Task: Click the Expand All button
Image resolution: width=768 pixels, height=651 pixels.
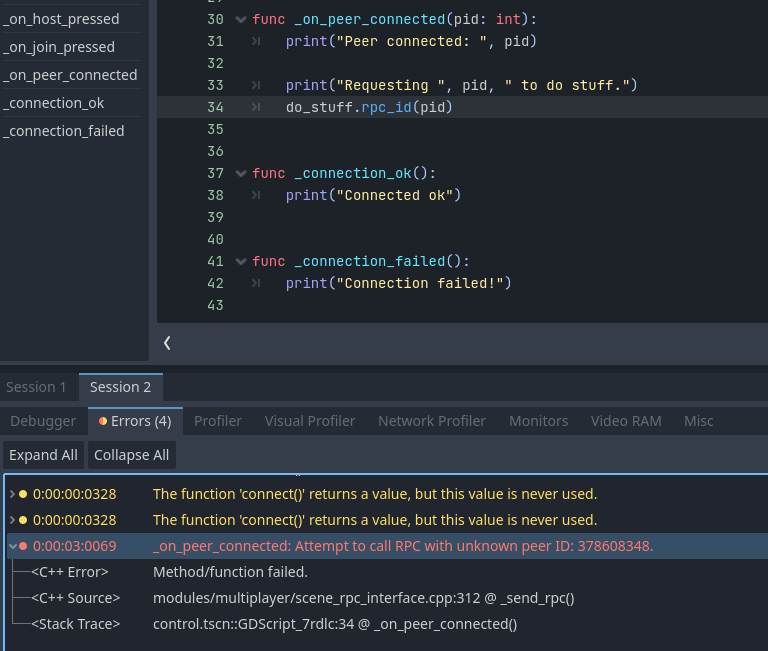Action: (44, 455)
